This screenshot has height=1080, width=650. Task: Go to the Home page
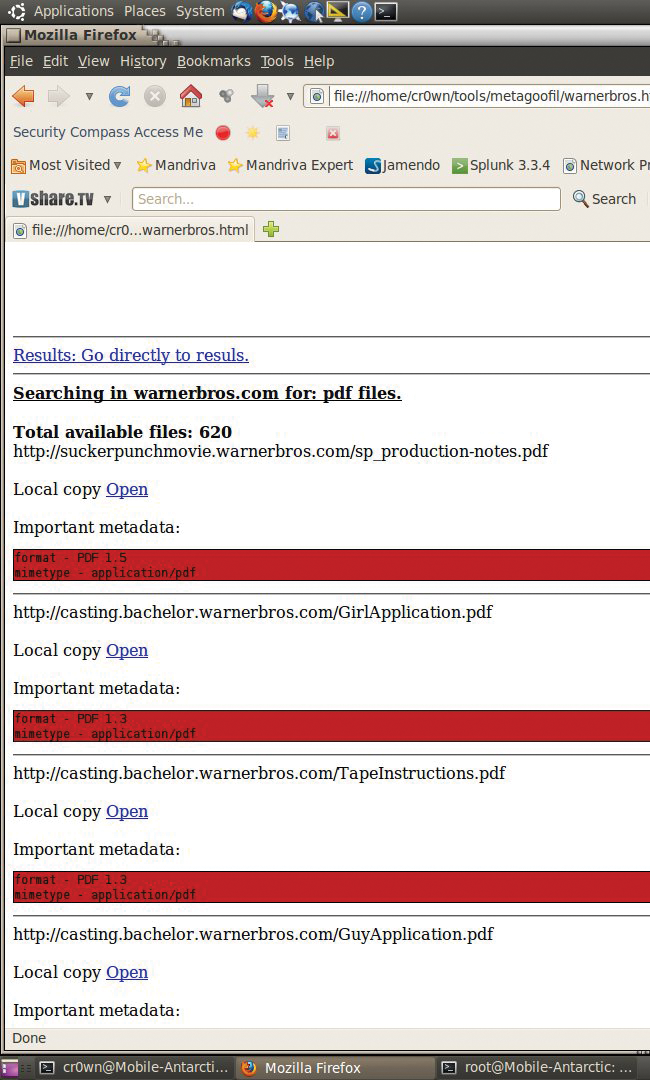(190, 96)
